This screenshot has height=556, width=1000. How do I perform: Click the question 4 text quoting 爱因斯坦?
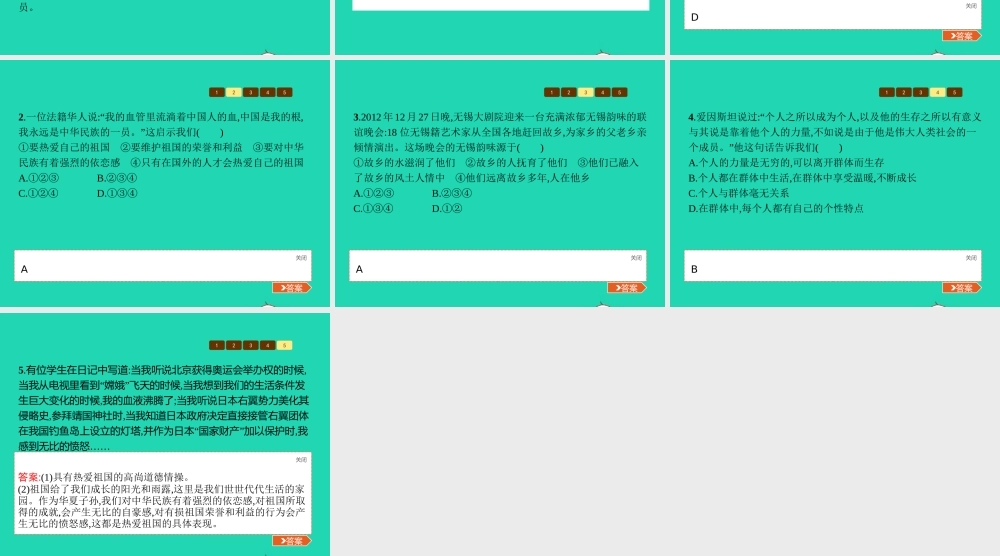click(x=835, y=132)
